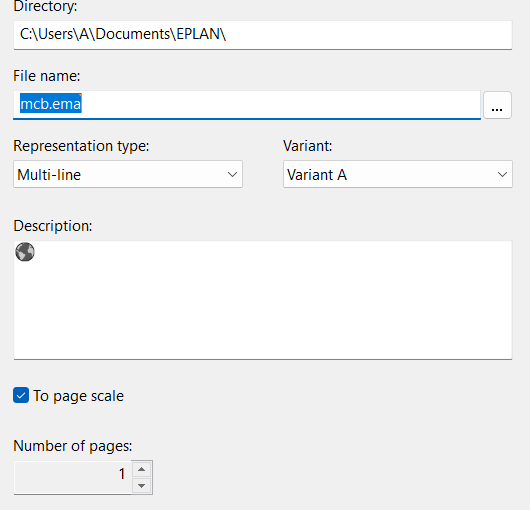The width and height of the screenshot is (530, 510).
Task: Open the Multi-line representation type dropdown
Action: 128,174
